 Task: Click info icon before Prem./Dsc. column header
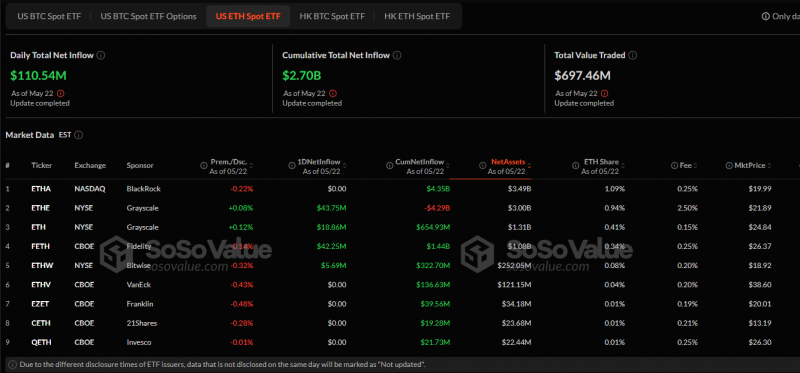204,165
